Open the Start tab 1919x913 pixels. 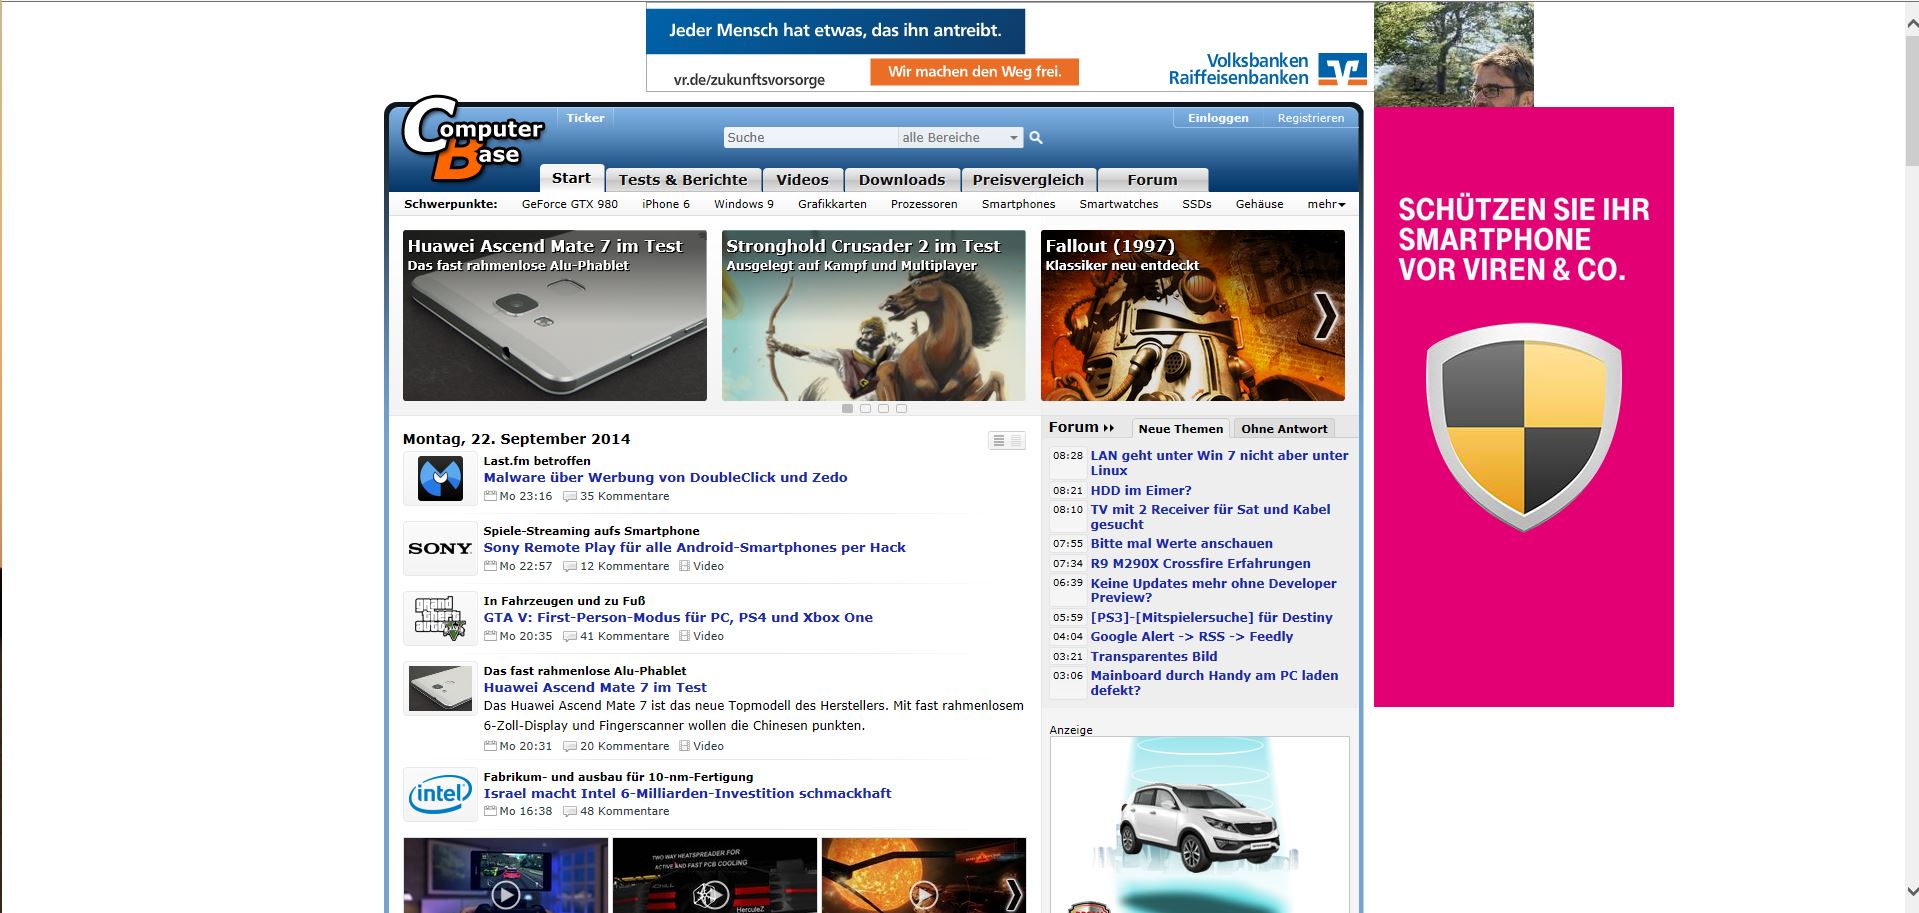pos(571,178)
